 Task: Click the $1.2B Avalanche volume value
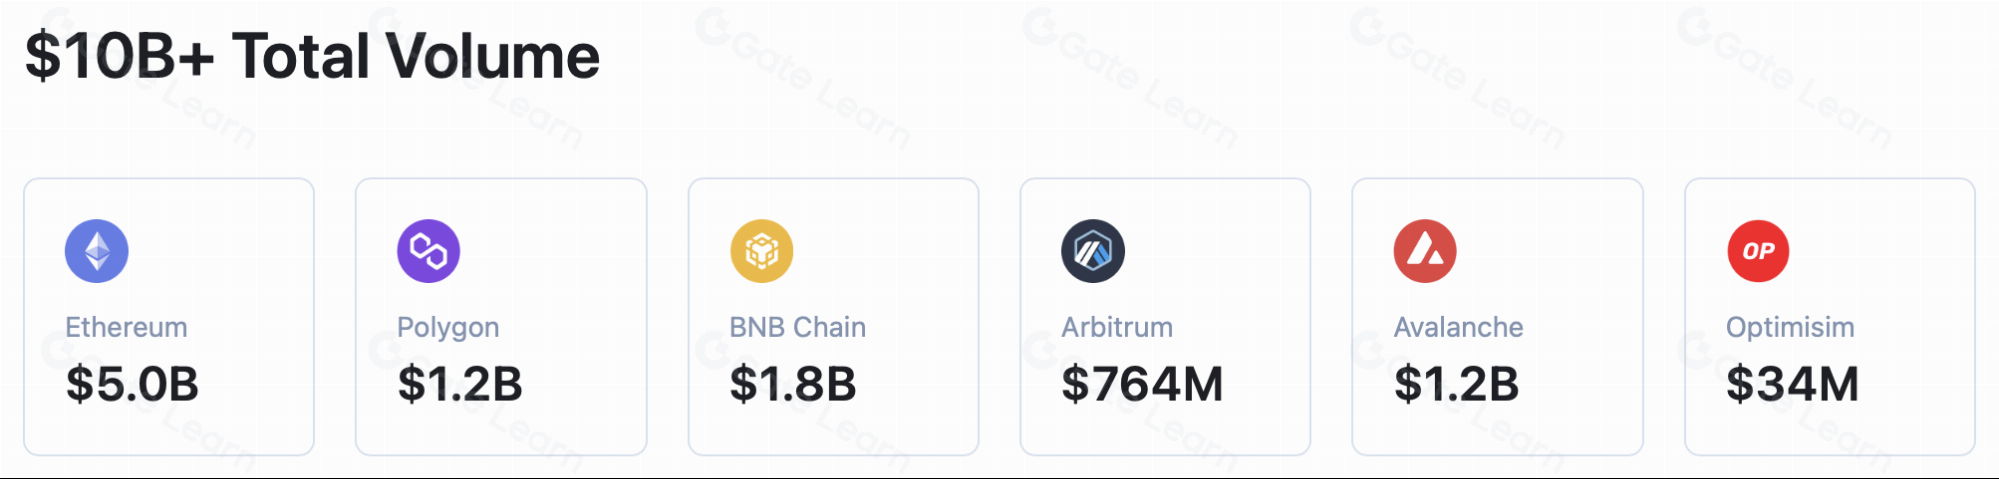click(1456, 384)
